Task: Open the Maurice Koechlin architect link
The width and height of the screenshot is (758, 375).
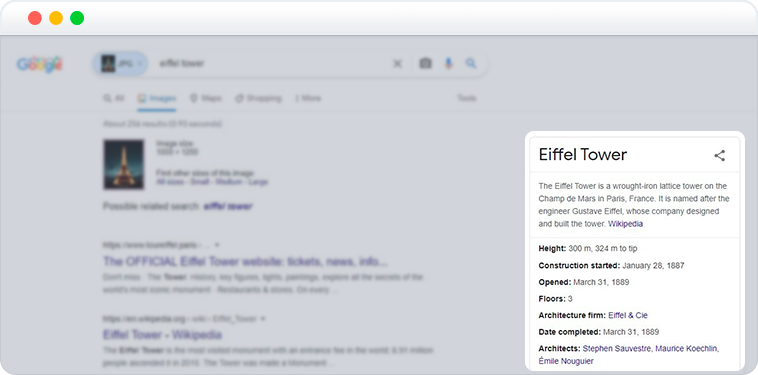Action: click(687, 348)
